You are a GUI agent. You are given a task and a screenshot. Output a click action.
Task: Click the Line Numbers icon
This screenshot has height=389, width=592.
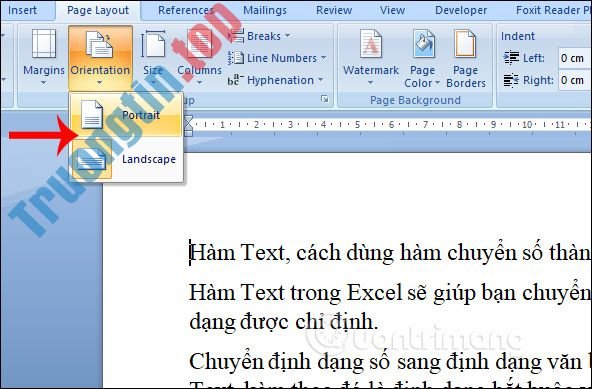click(236, 58)
